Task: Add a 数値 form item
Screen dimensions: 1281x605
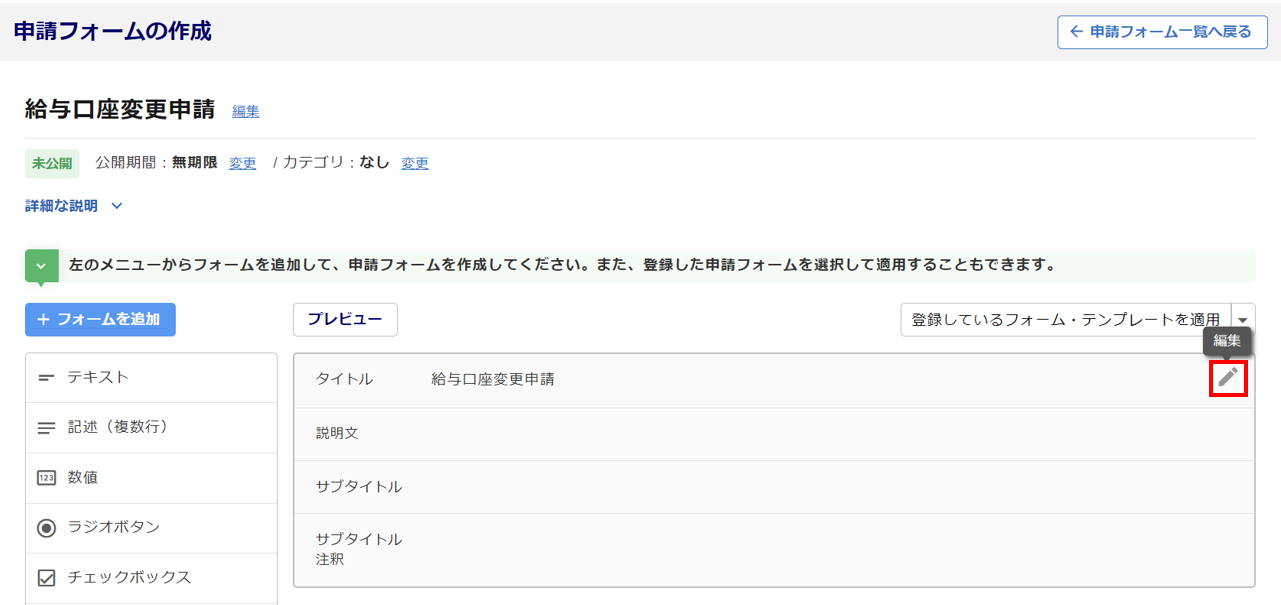Action: pyautogui.click(x=83, y=478)
